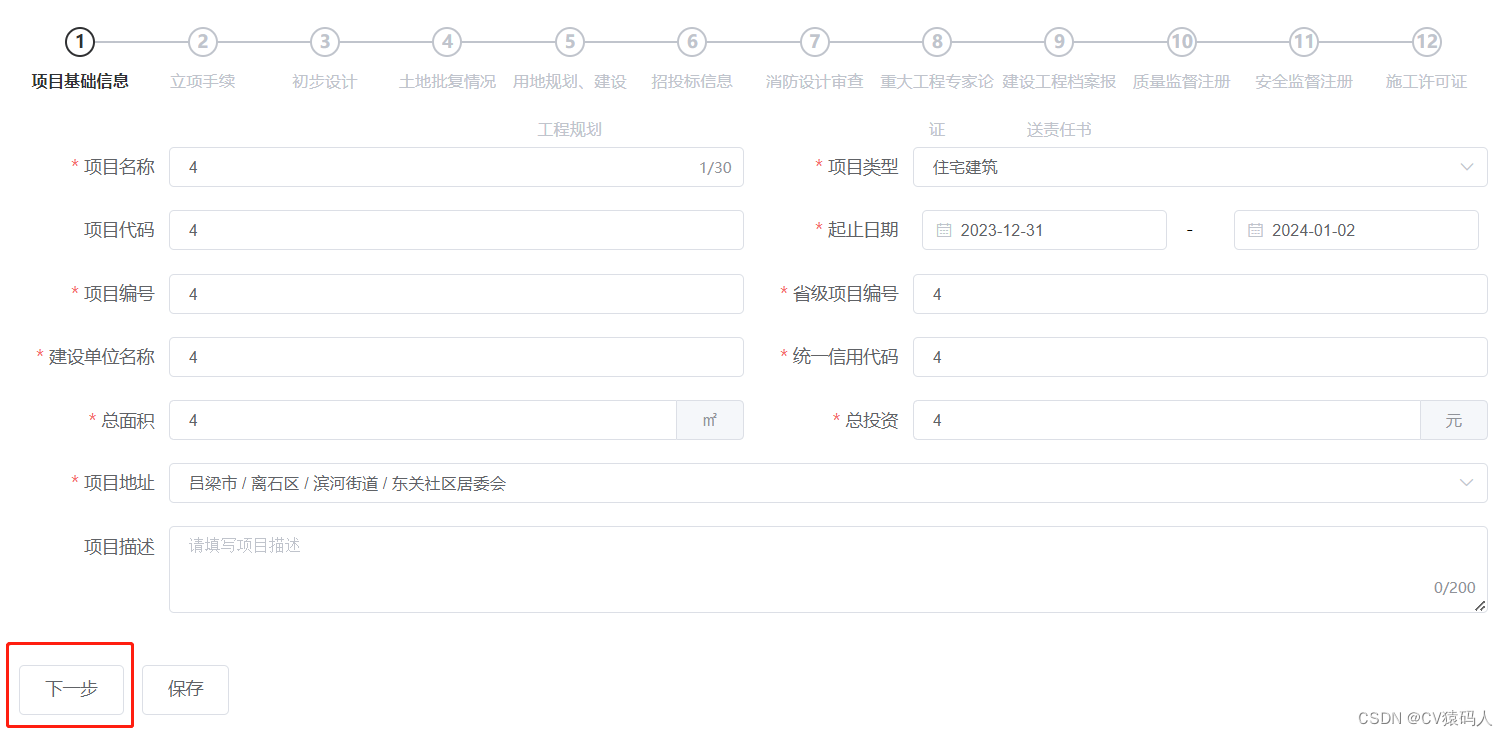Go to 安全监督注册 step label
1508x736 pixels.
[x=1304, y=82]
